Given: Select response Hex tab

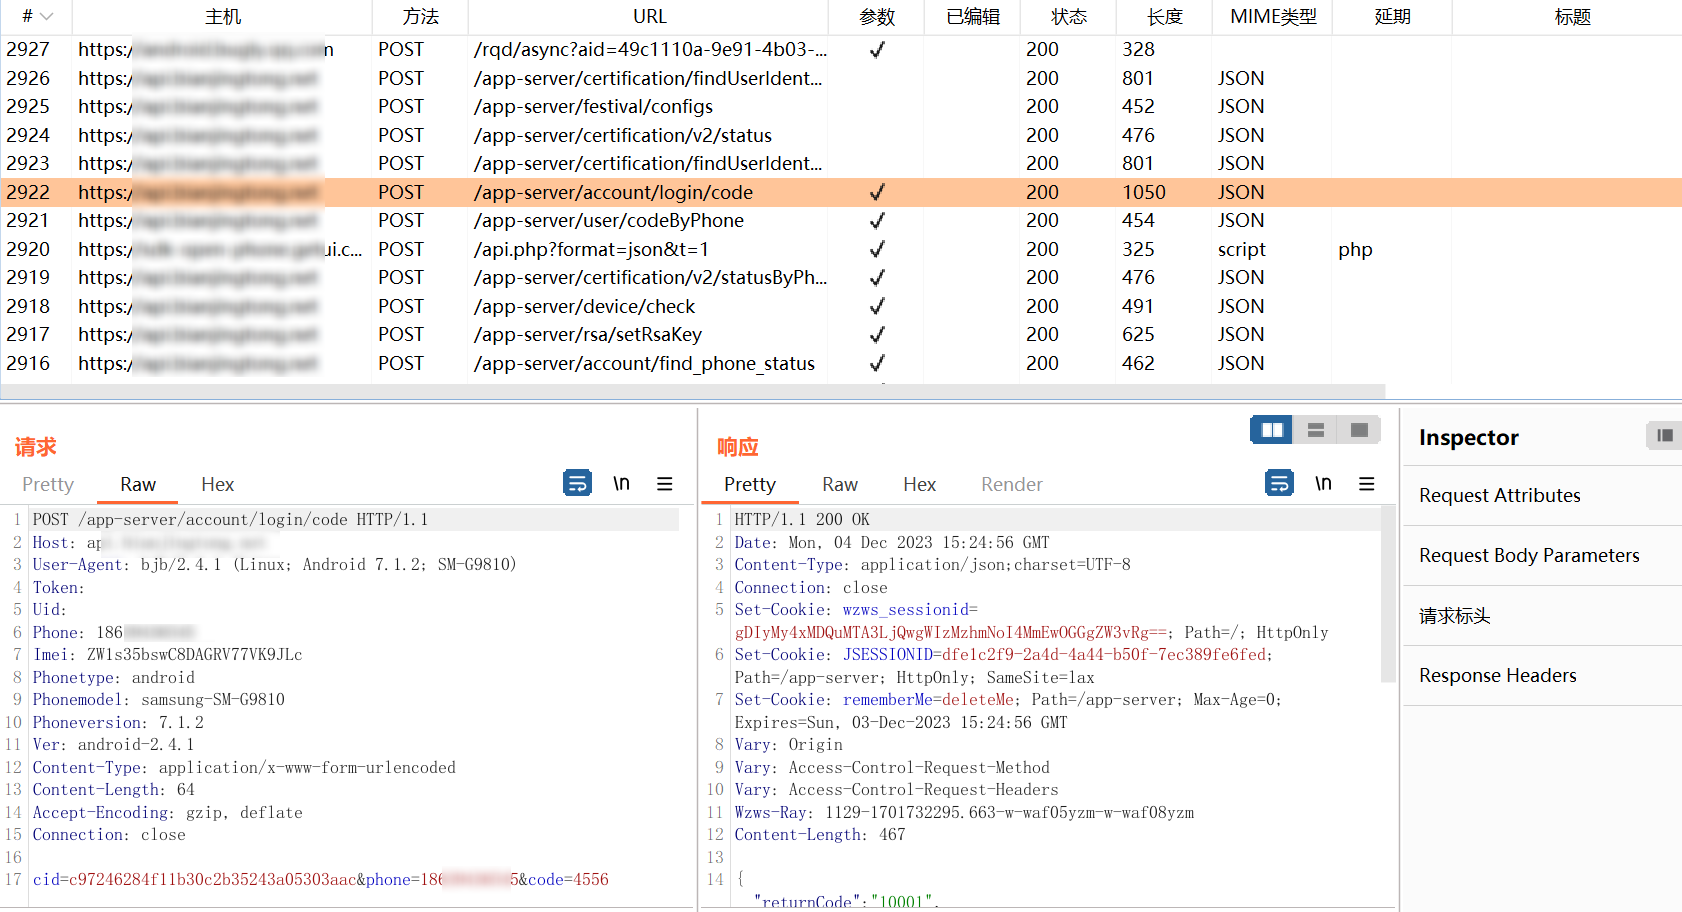Looking at the screenshot, I should [919, 484].
